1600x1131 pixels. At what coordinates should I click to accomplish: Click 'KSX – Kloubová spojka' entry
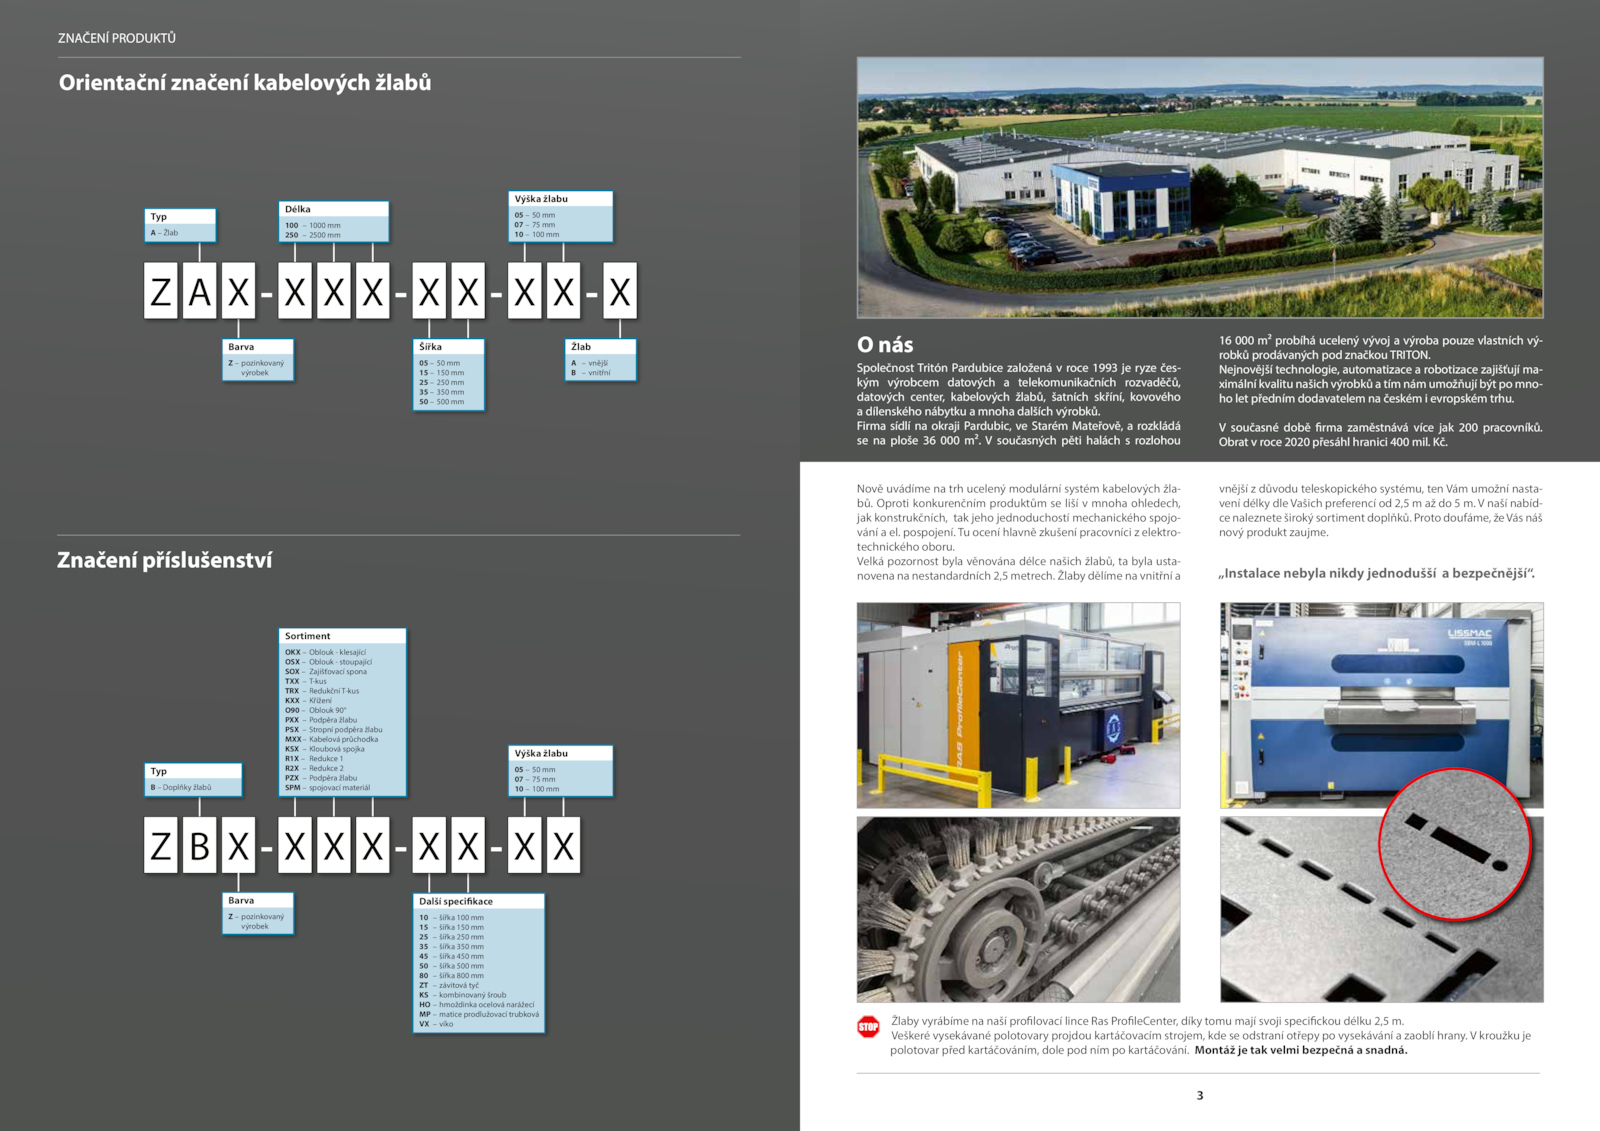click(325, 749)
